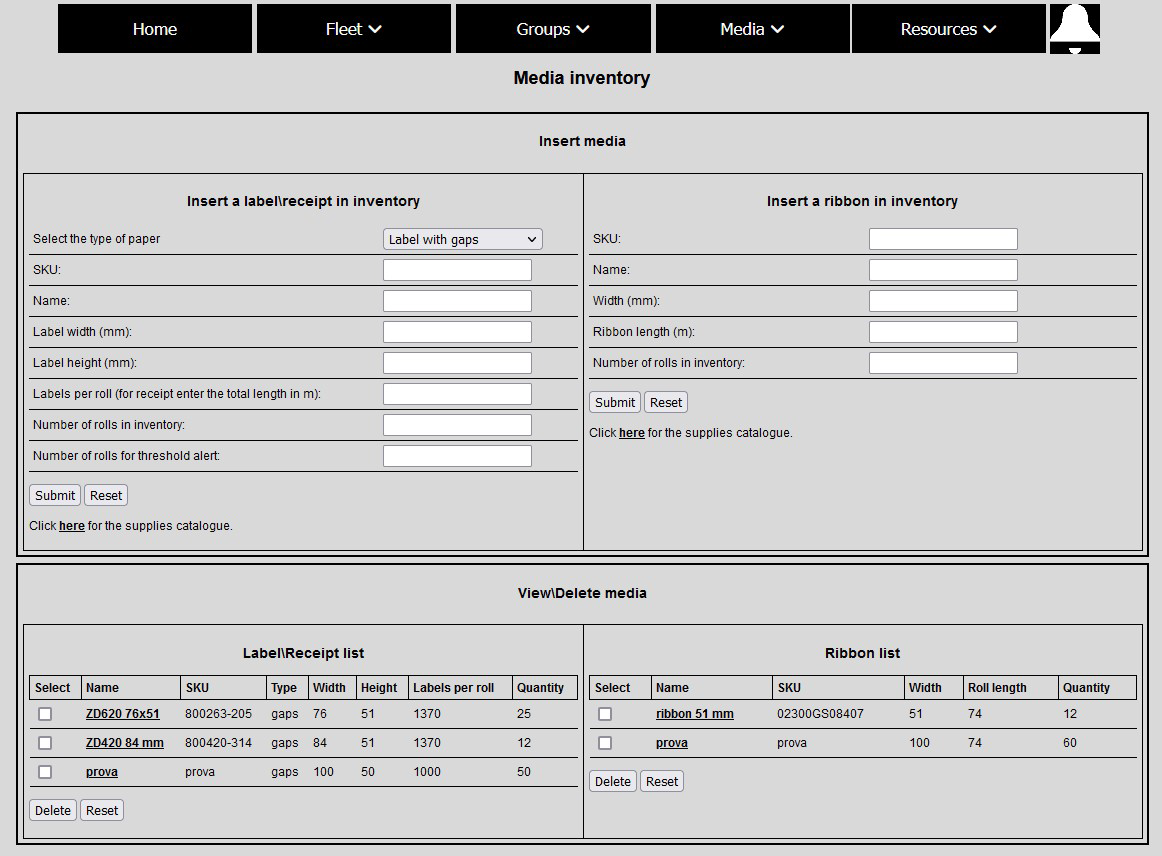The height and width of the screenshot is (856, 1162).
Task: Expand the Groups menu
Action: pyautogui.click(x=553, y=29)
